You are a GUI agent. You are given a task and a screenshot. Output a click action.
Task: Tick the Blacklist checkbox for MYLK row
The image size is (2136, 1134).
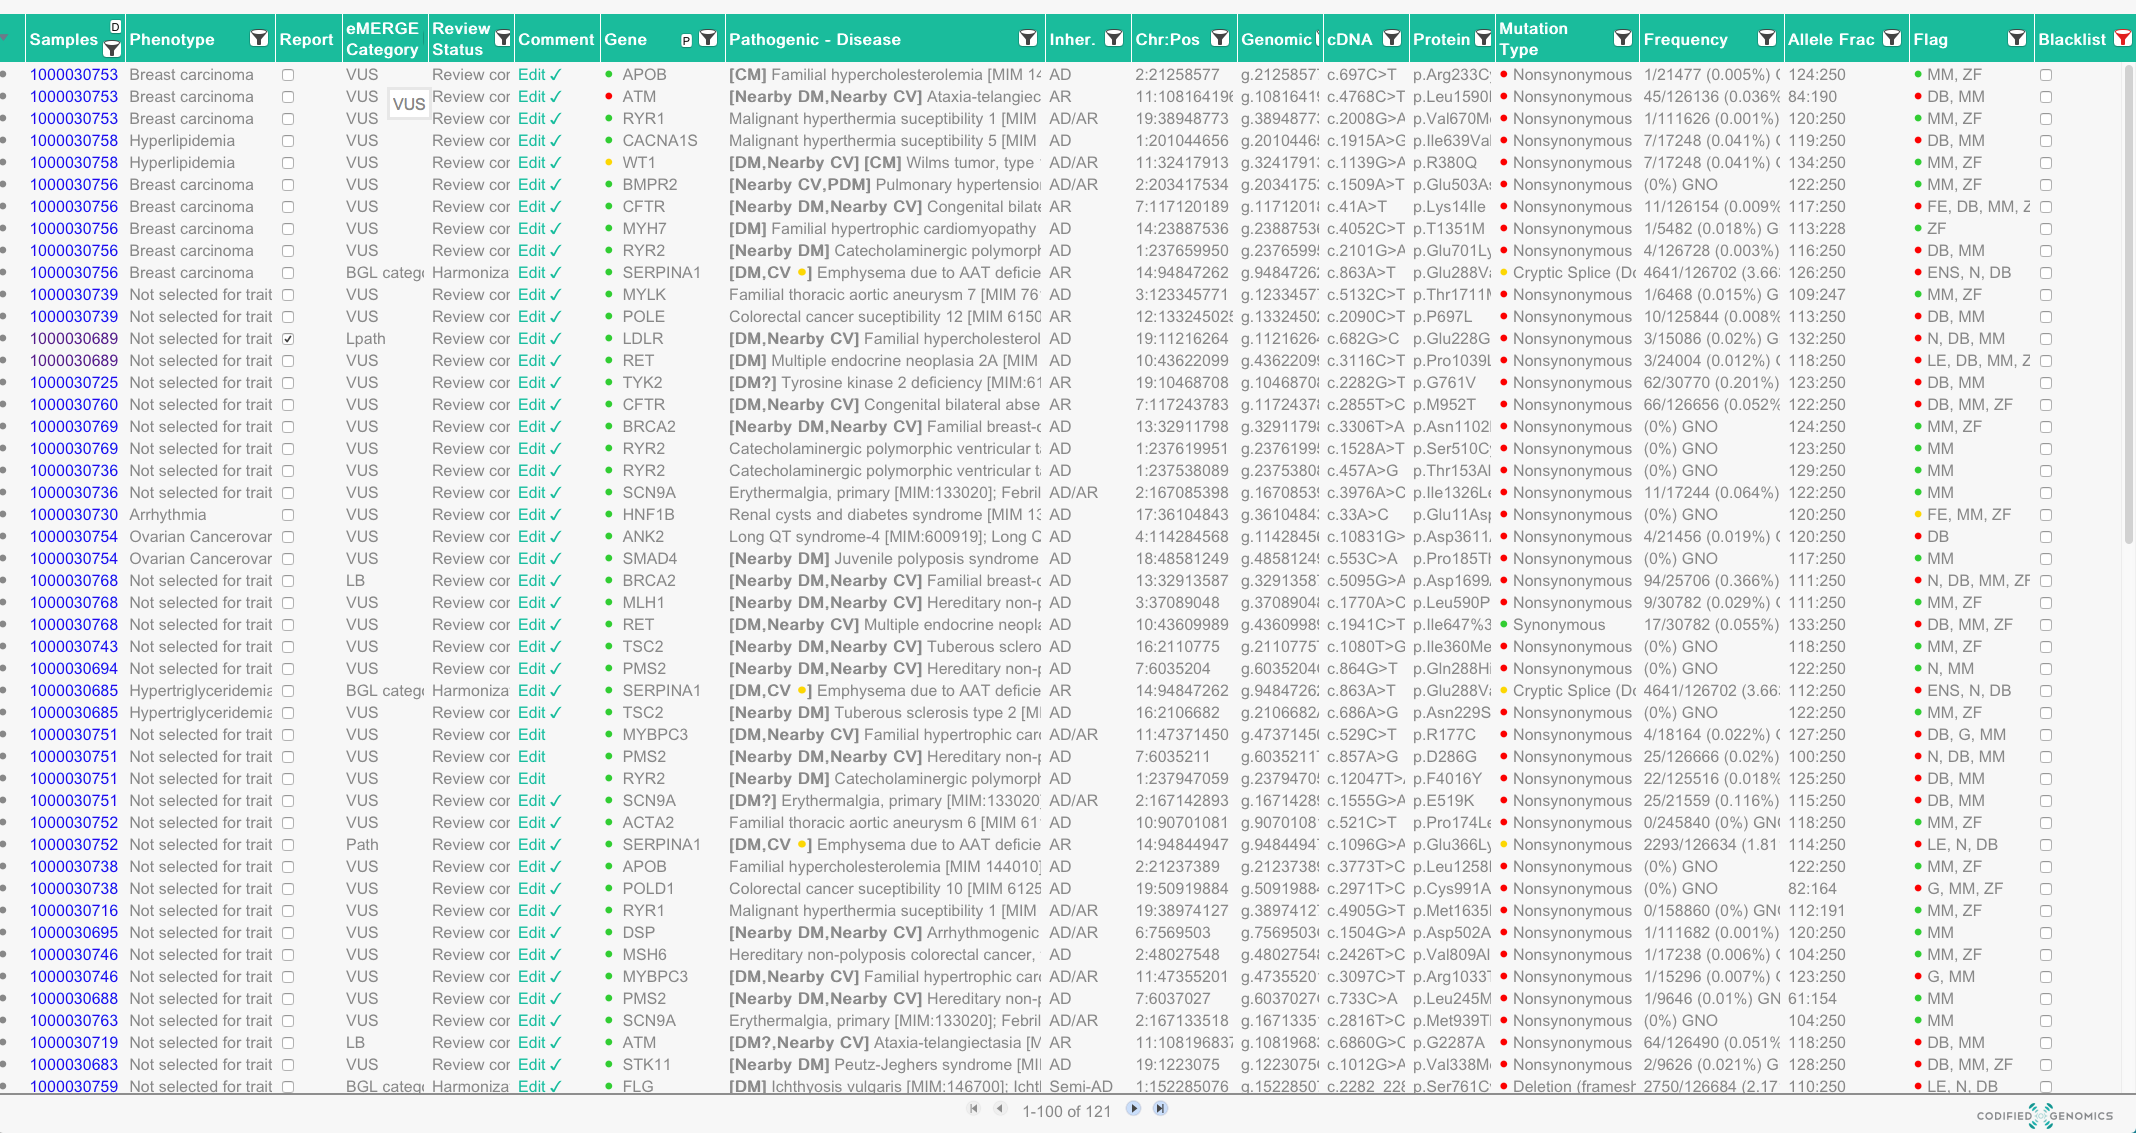[x=2046, y=295]
